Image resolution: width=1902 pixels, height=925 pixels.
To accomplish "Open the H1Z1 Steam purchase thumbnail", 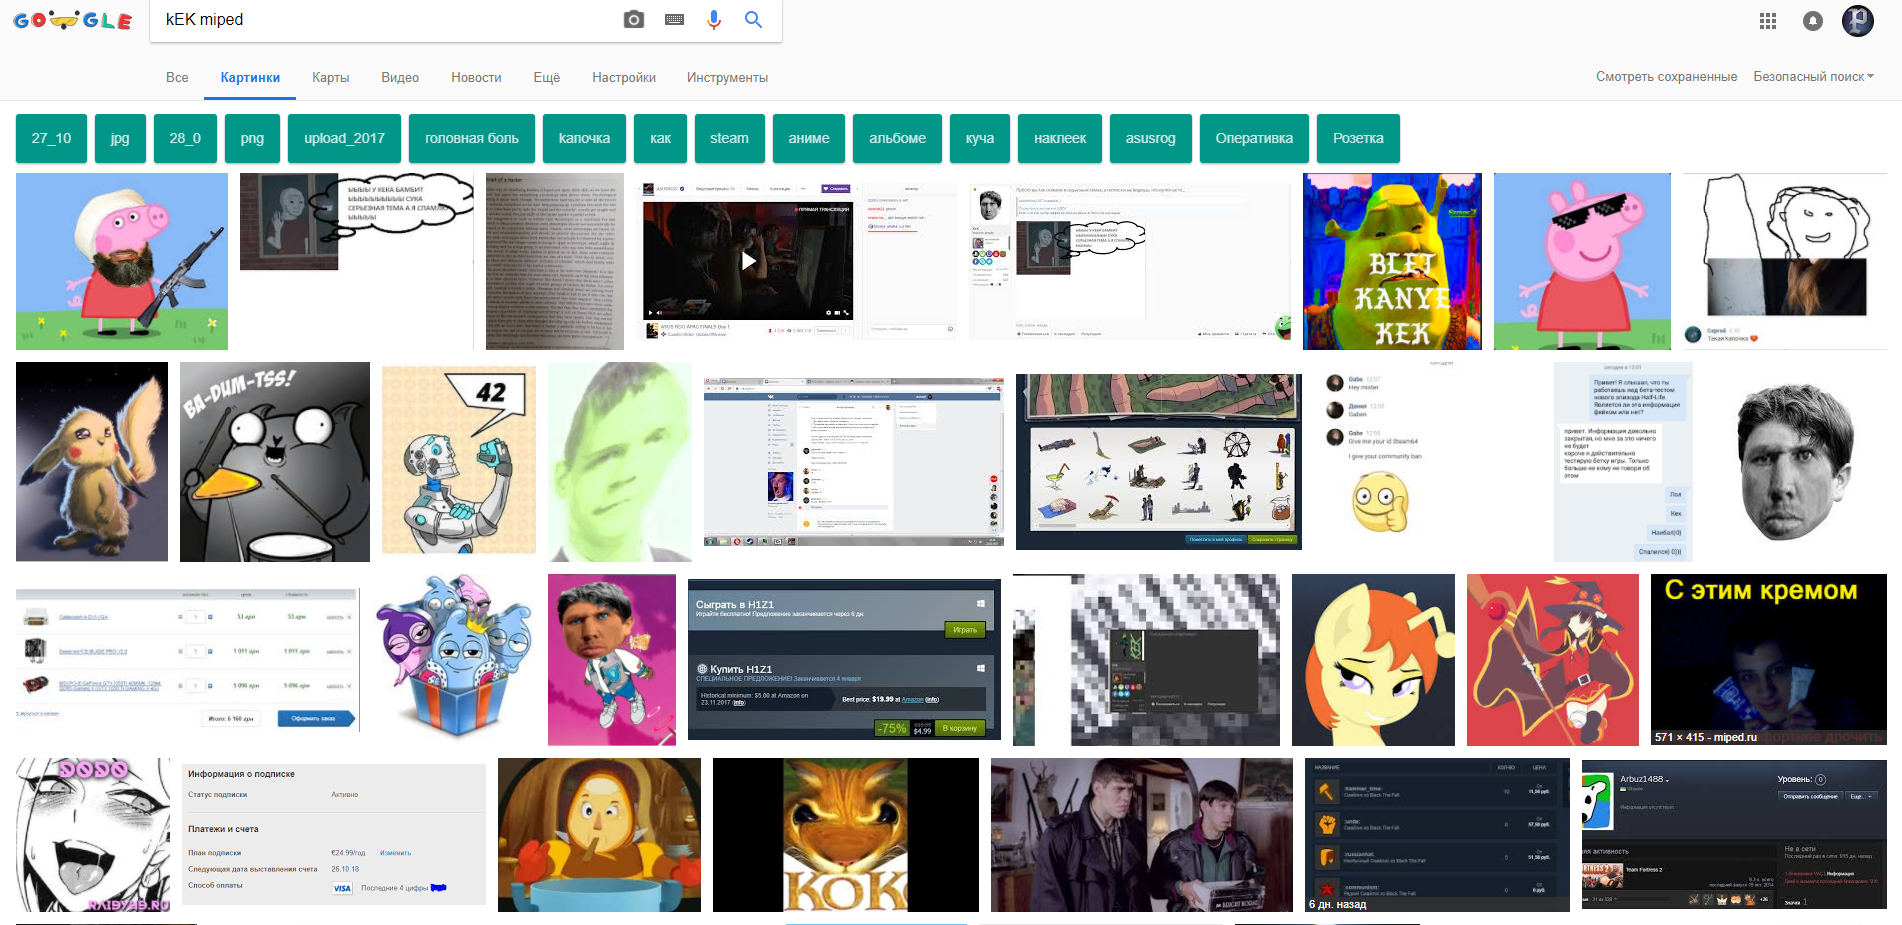I will pyautogui.click(x=844, y=660).
